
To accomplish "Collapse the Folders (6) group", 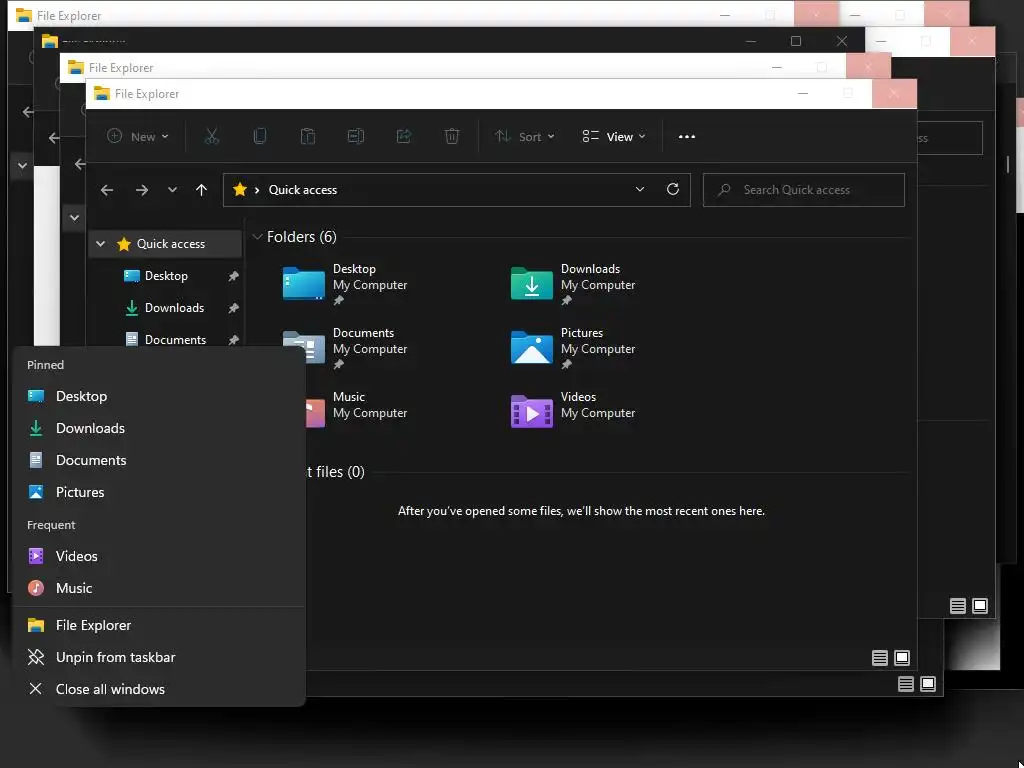I will coord(257,236).
